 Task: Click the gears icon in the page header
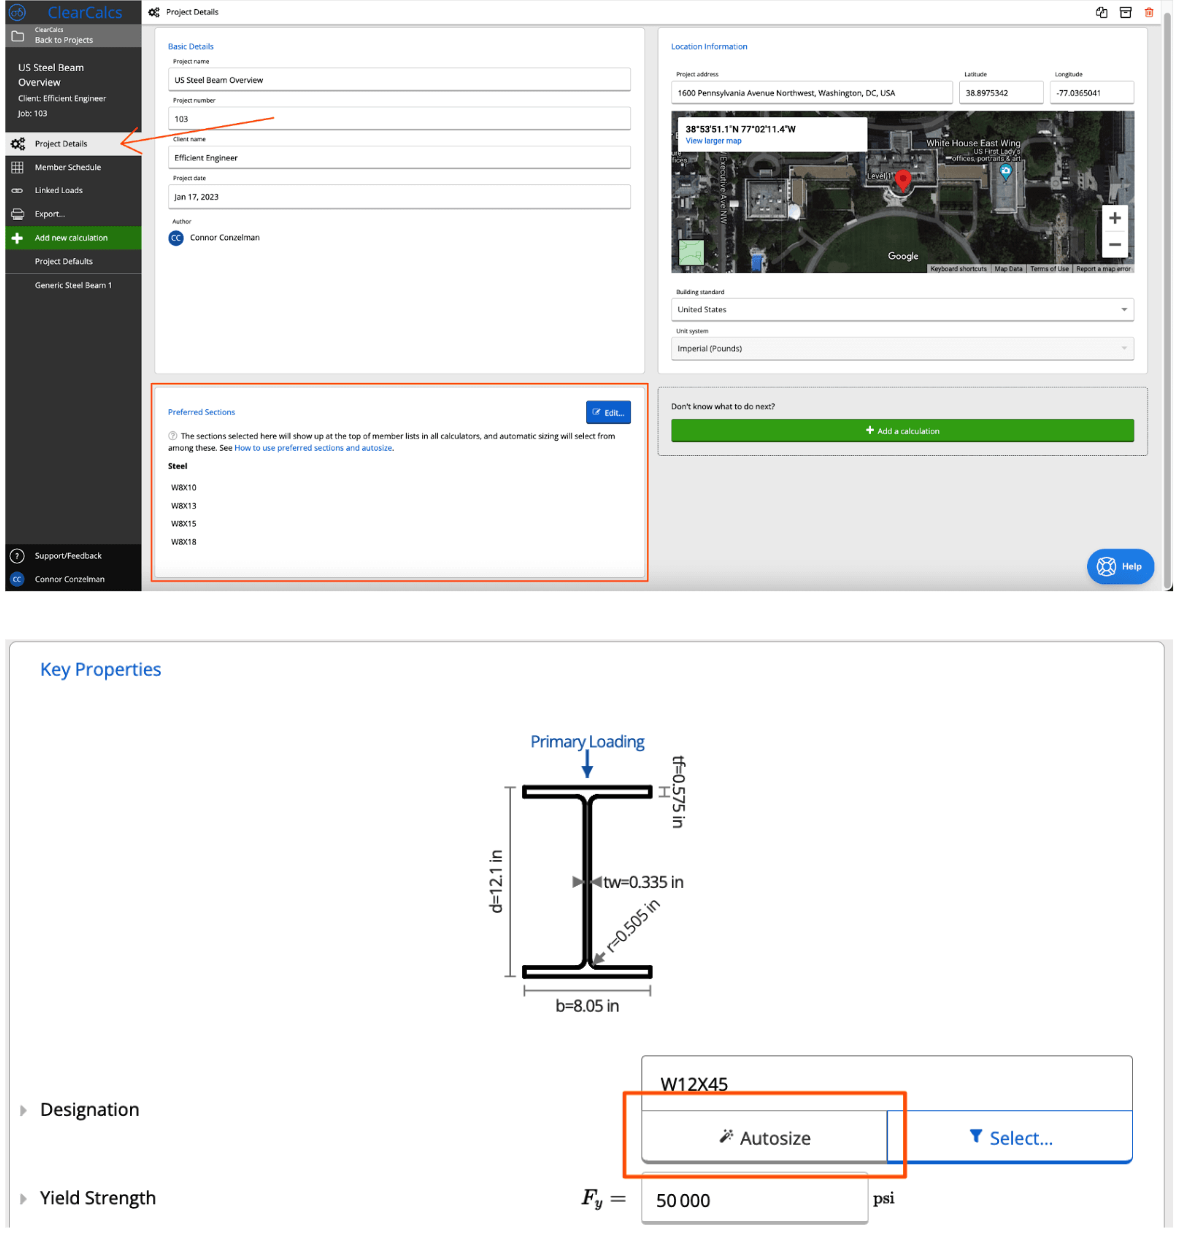[x=154, y=12]
